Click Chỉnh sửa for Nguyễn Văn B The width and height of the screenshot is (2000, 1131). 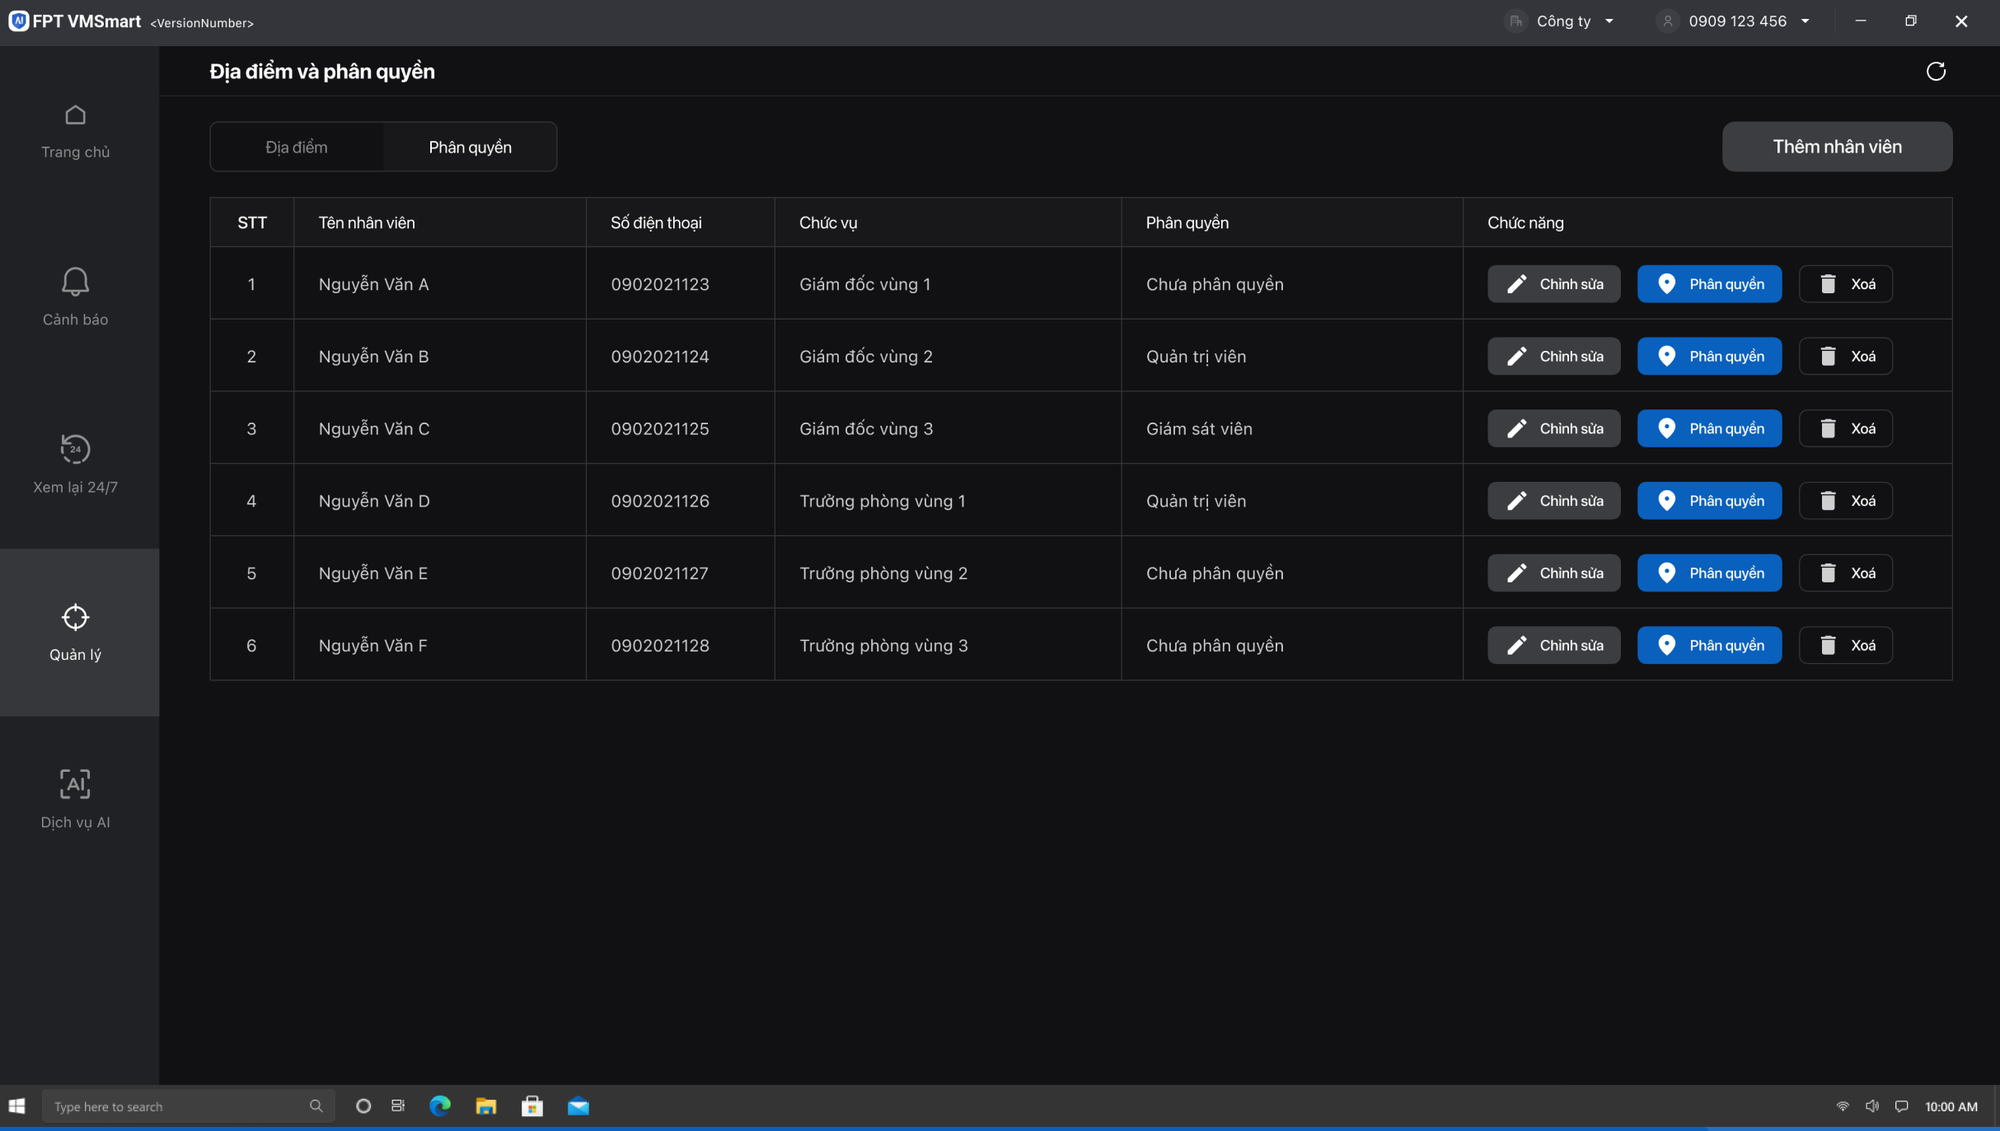(1553, 356)
